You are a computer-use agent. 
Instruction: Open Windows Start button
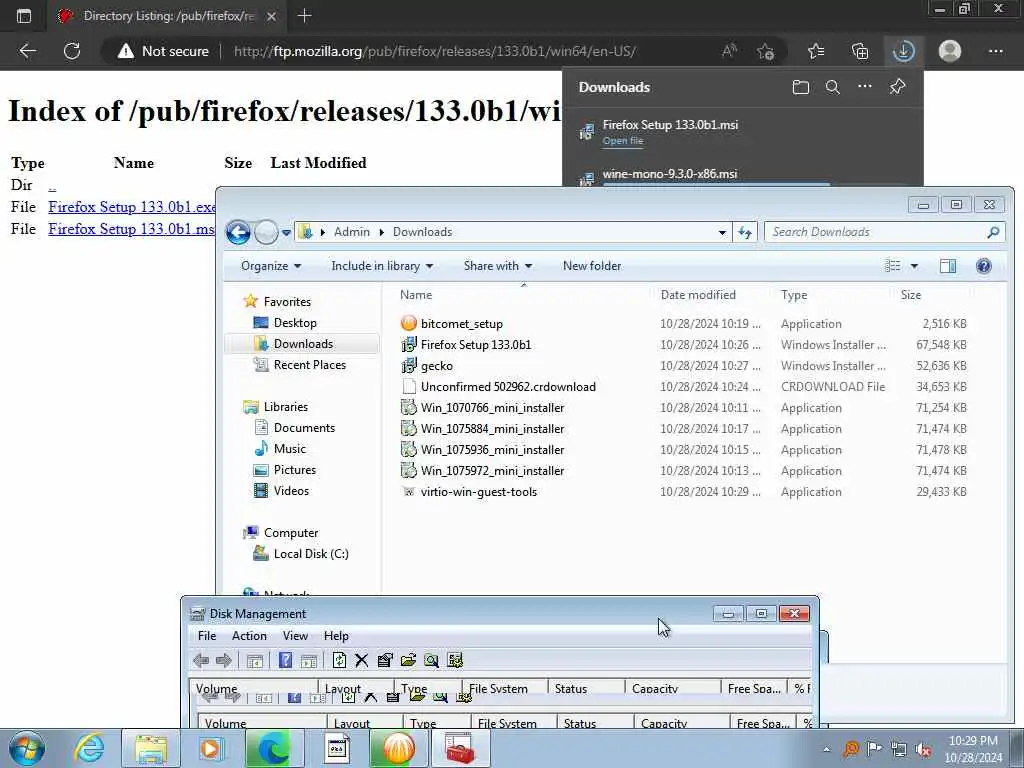(x=27, y=748)
